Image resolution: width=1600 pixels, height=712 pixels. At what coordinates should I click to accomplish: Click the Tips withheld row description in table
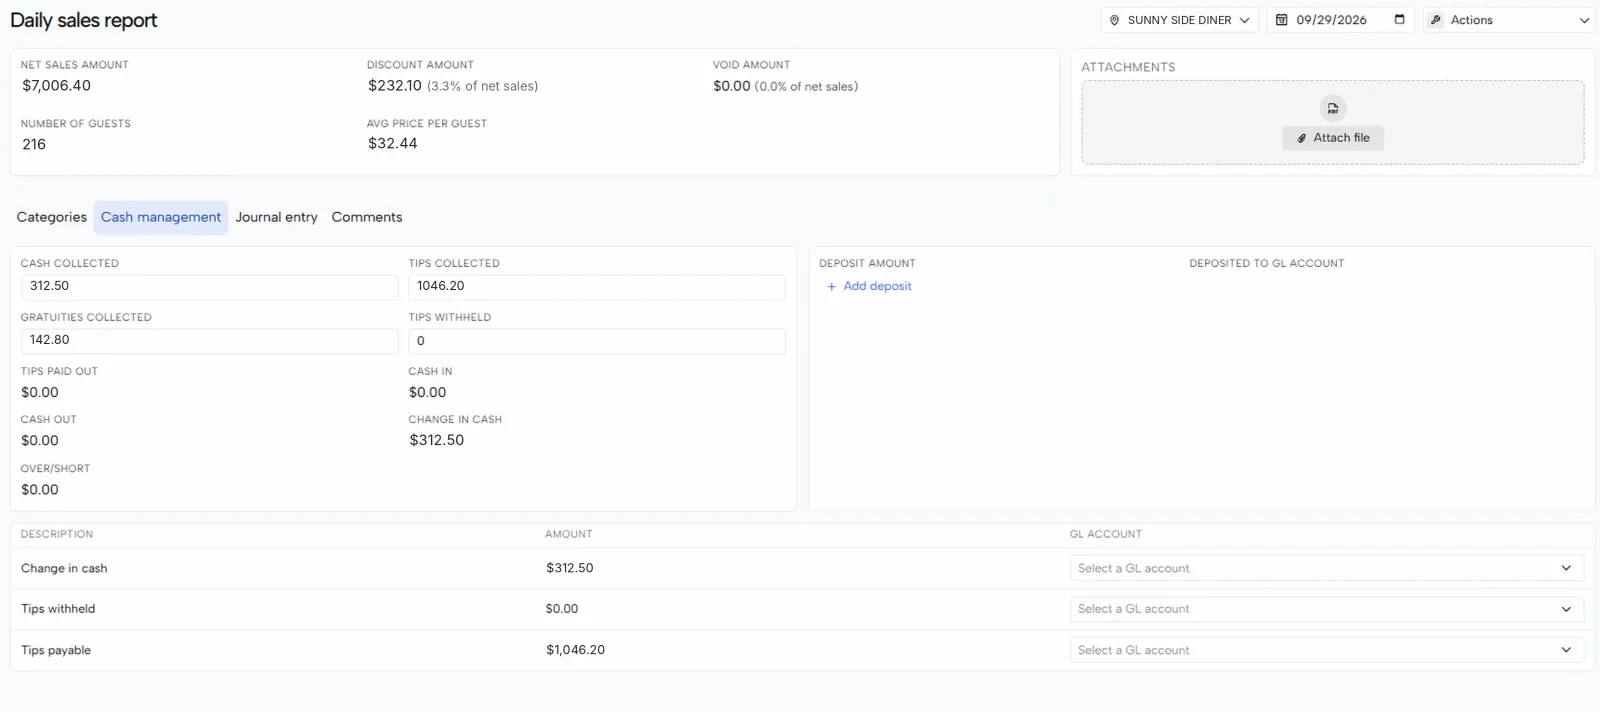click(58, 609)
